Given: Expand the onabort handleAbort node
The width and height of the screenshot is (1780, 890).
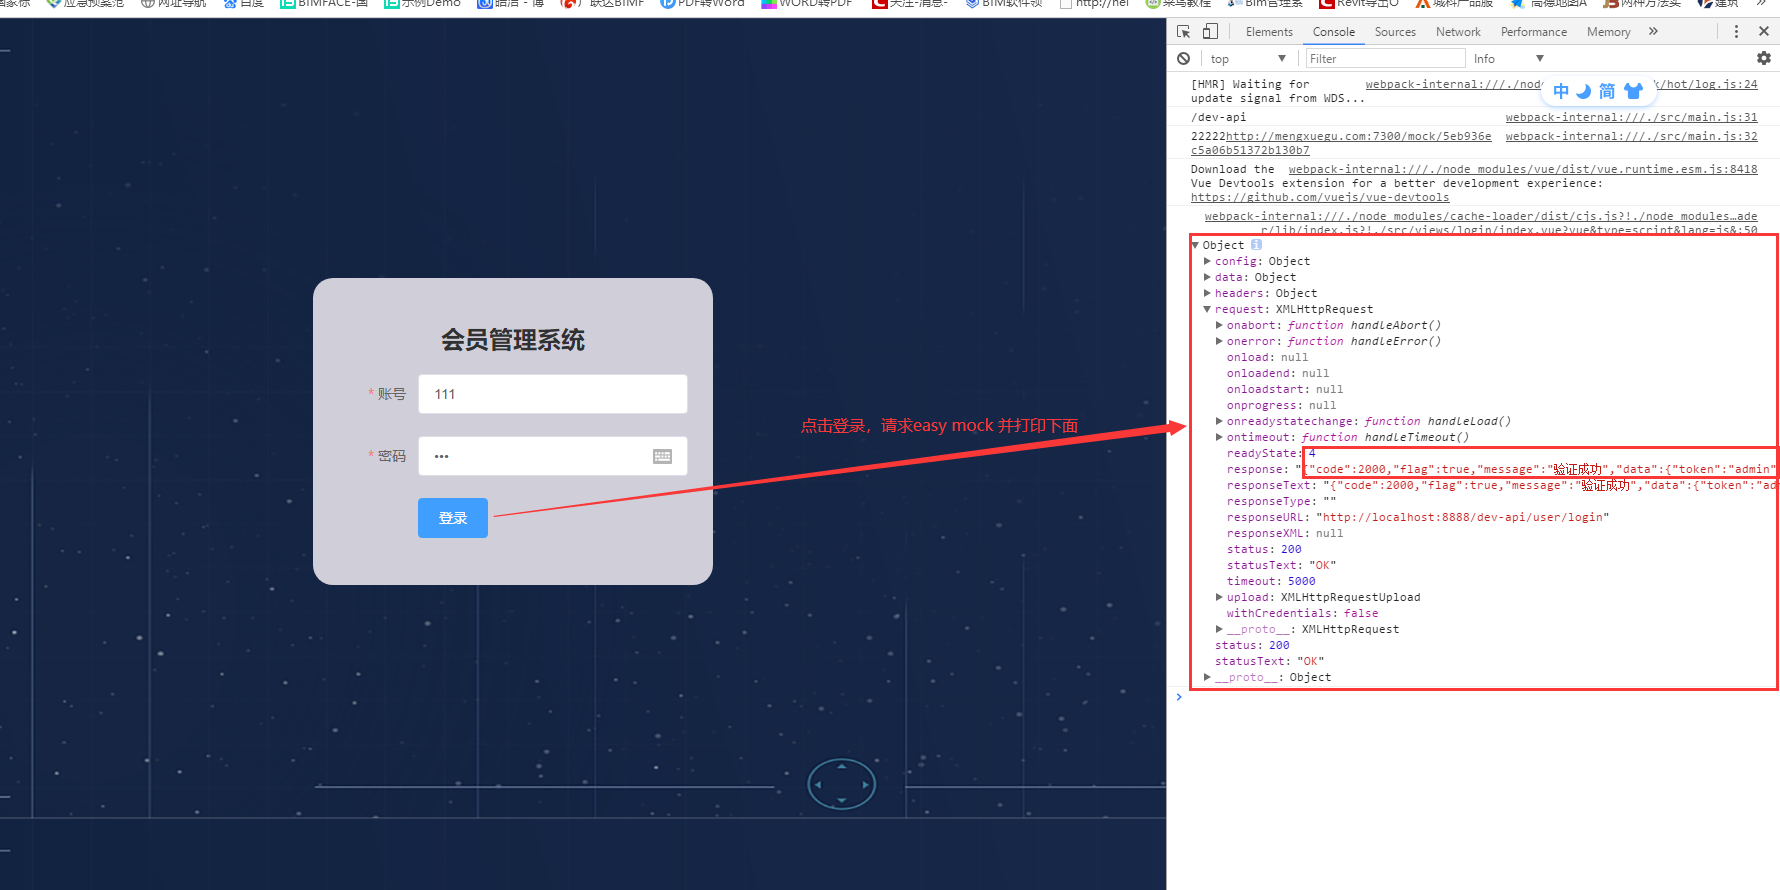Looking at the screenshot, I should (1219, 325).
